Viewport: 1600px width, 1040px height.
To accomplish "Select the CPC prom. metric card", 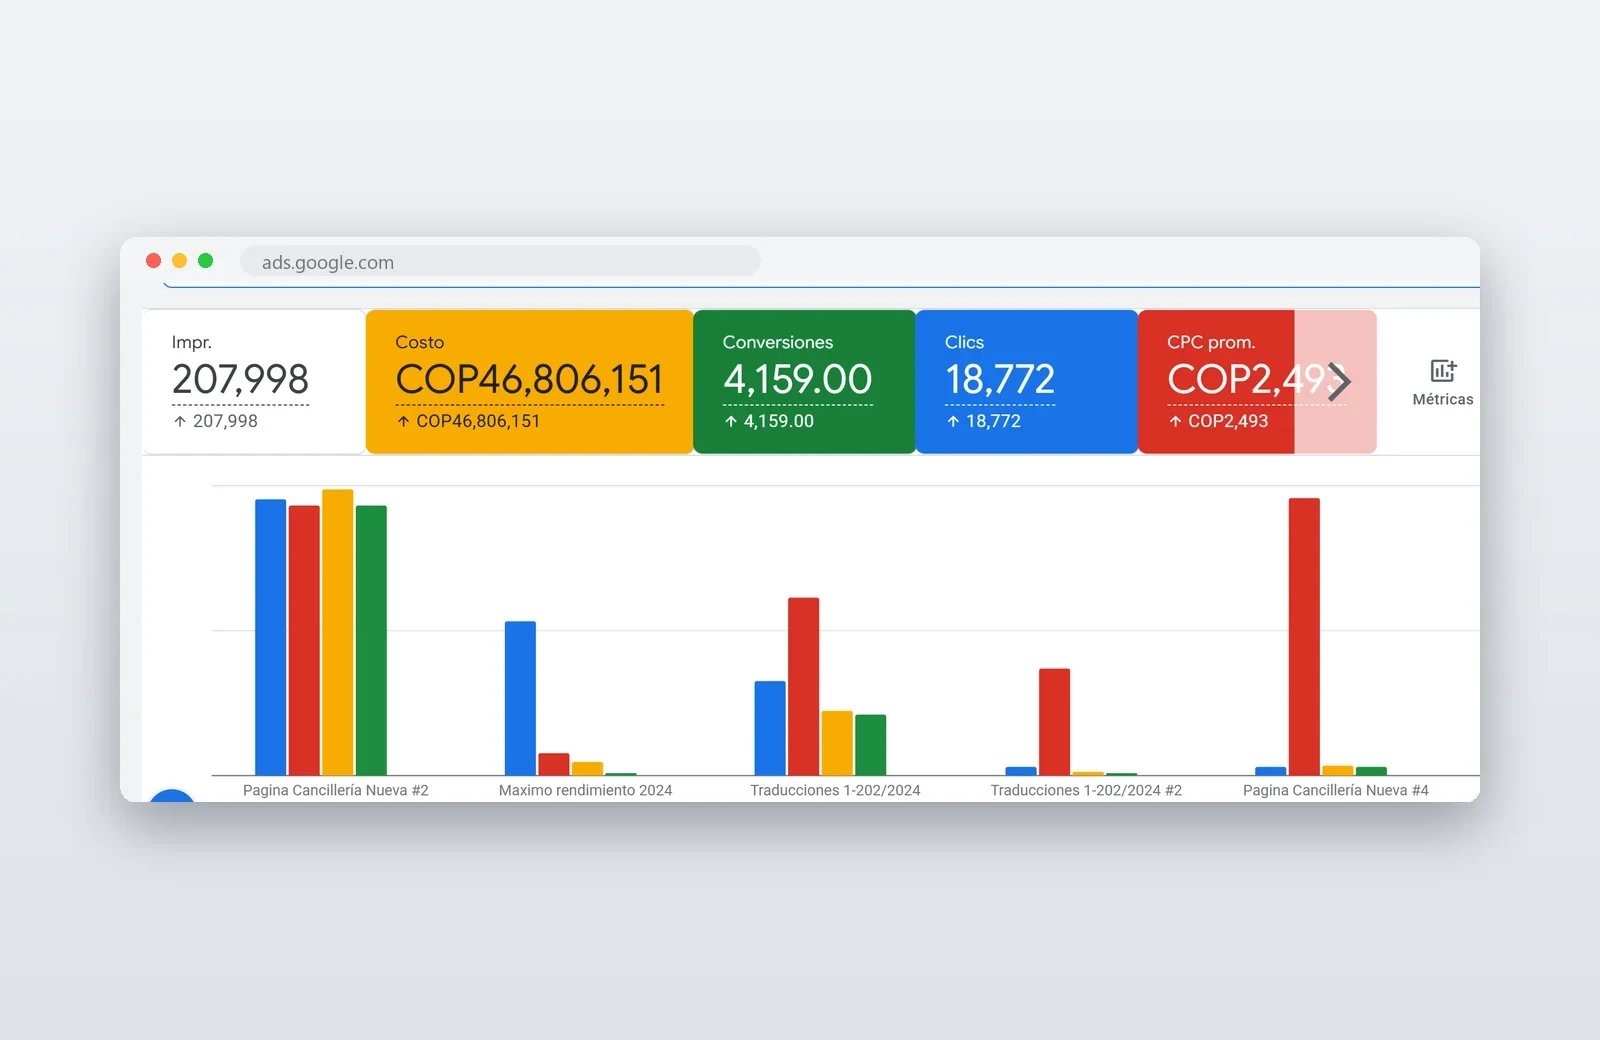I will click(1257, 382).
